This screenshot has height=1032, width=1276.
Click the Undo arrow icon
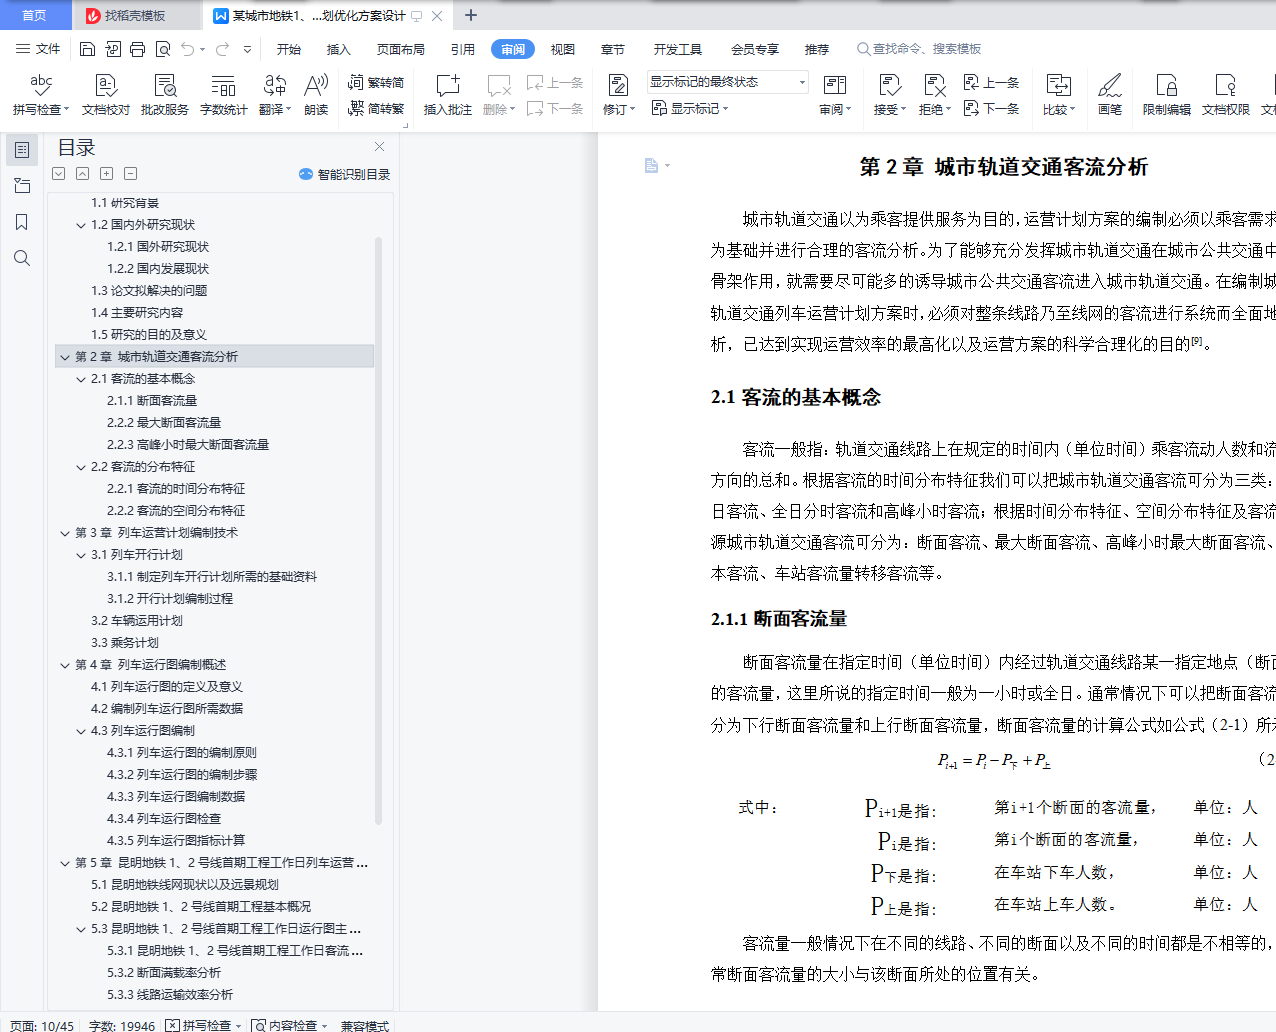click(187, 49)
